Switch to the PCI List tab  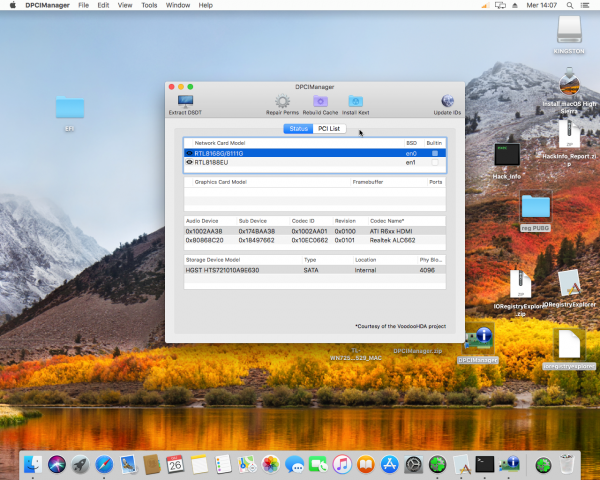tap(329, 129)
